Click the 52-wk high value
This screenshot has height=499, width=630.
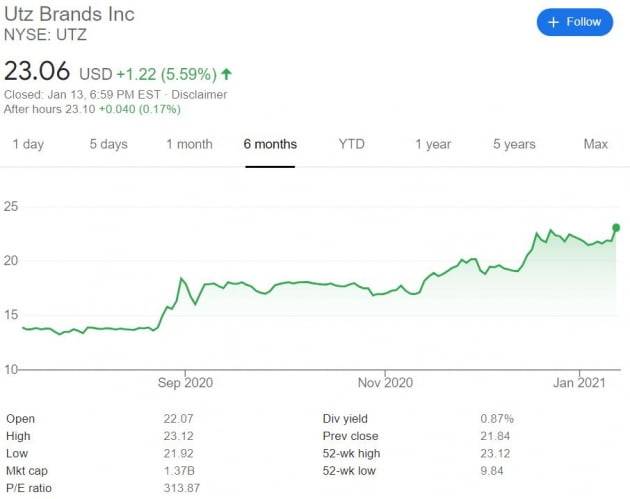coord(496,452)
